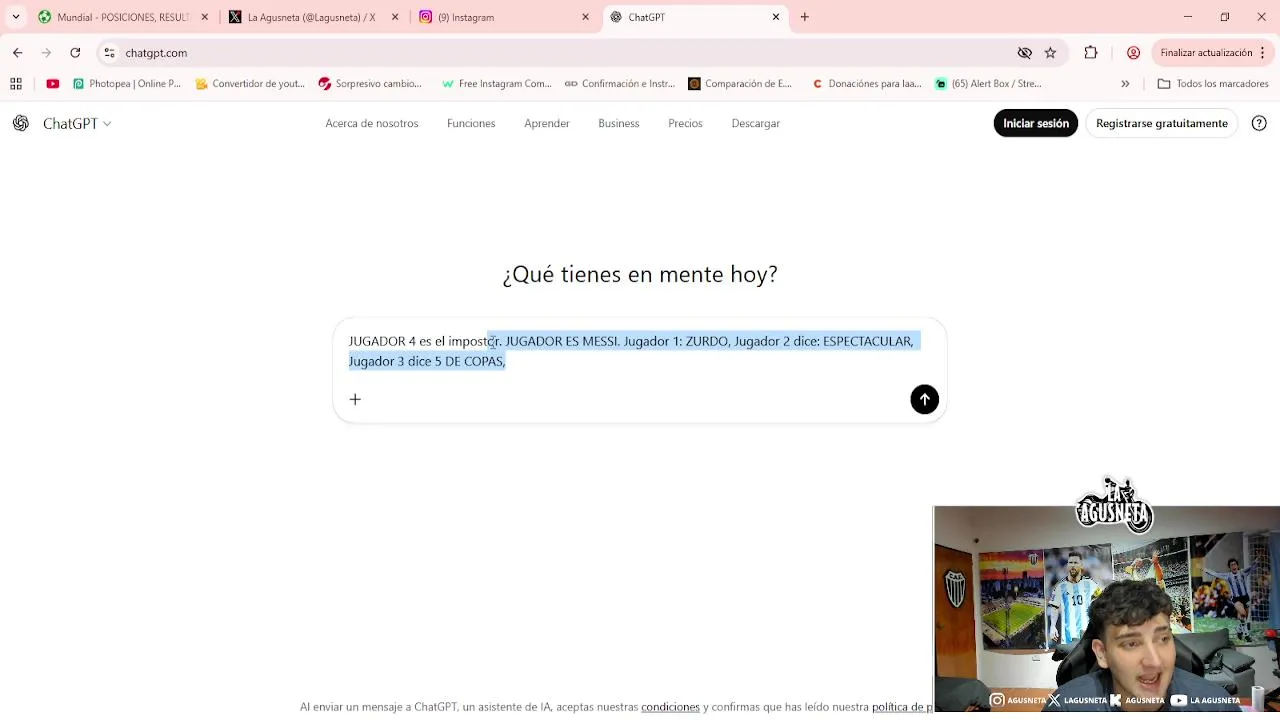Close the ChatGPT tab
The height and width of the screenshot is (720, 1280).
click(x=775, y=17)
